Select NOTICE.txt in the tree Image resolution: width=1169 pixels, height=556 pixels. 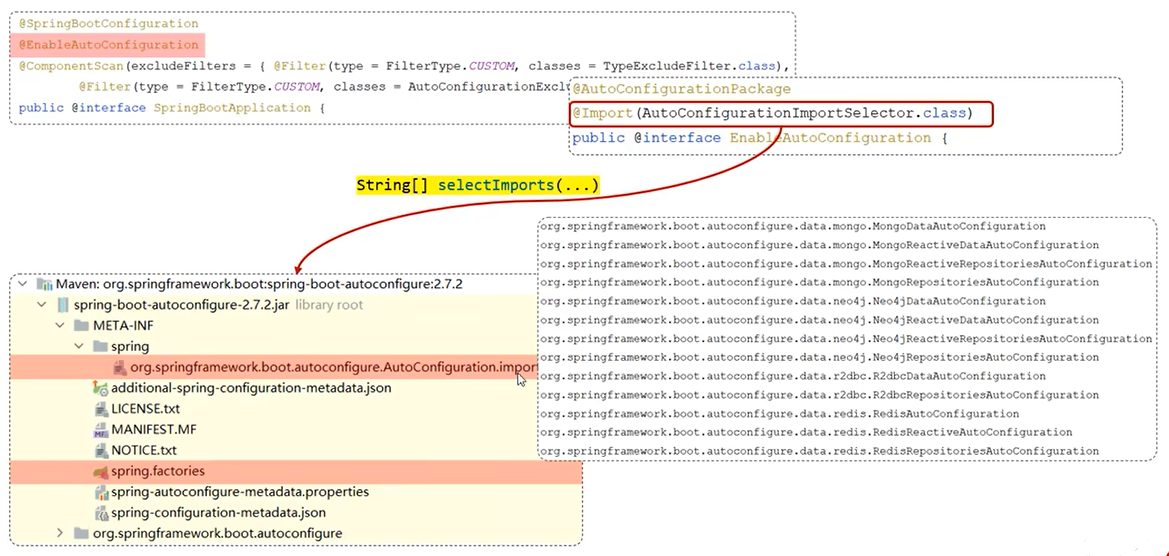pyautogui.click(x=144, y=450)
